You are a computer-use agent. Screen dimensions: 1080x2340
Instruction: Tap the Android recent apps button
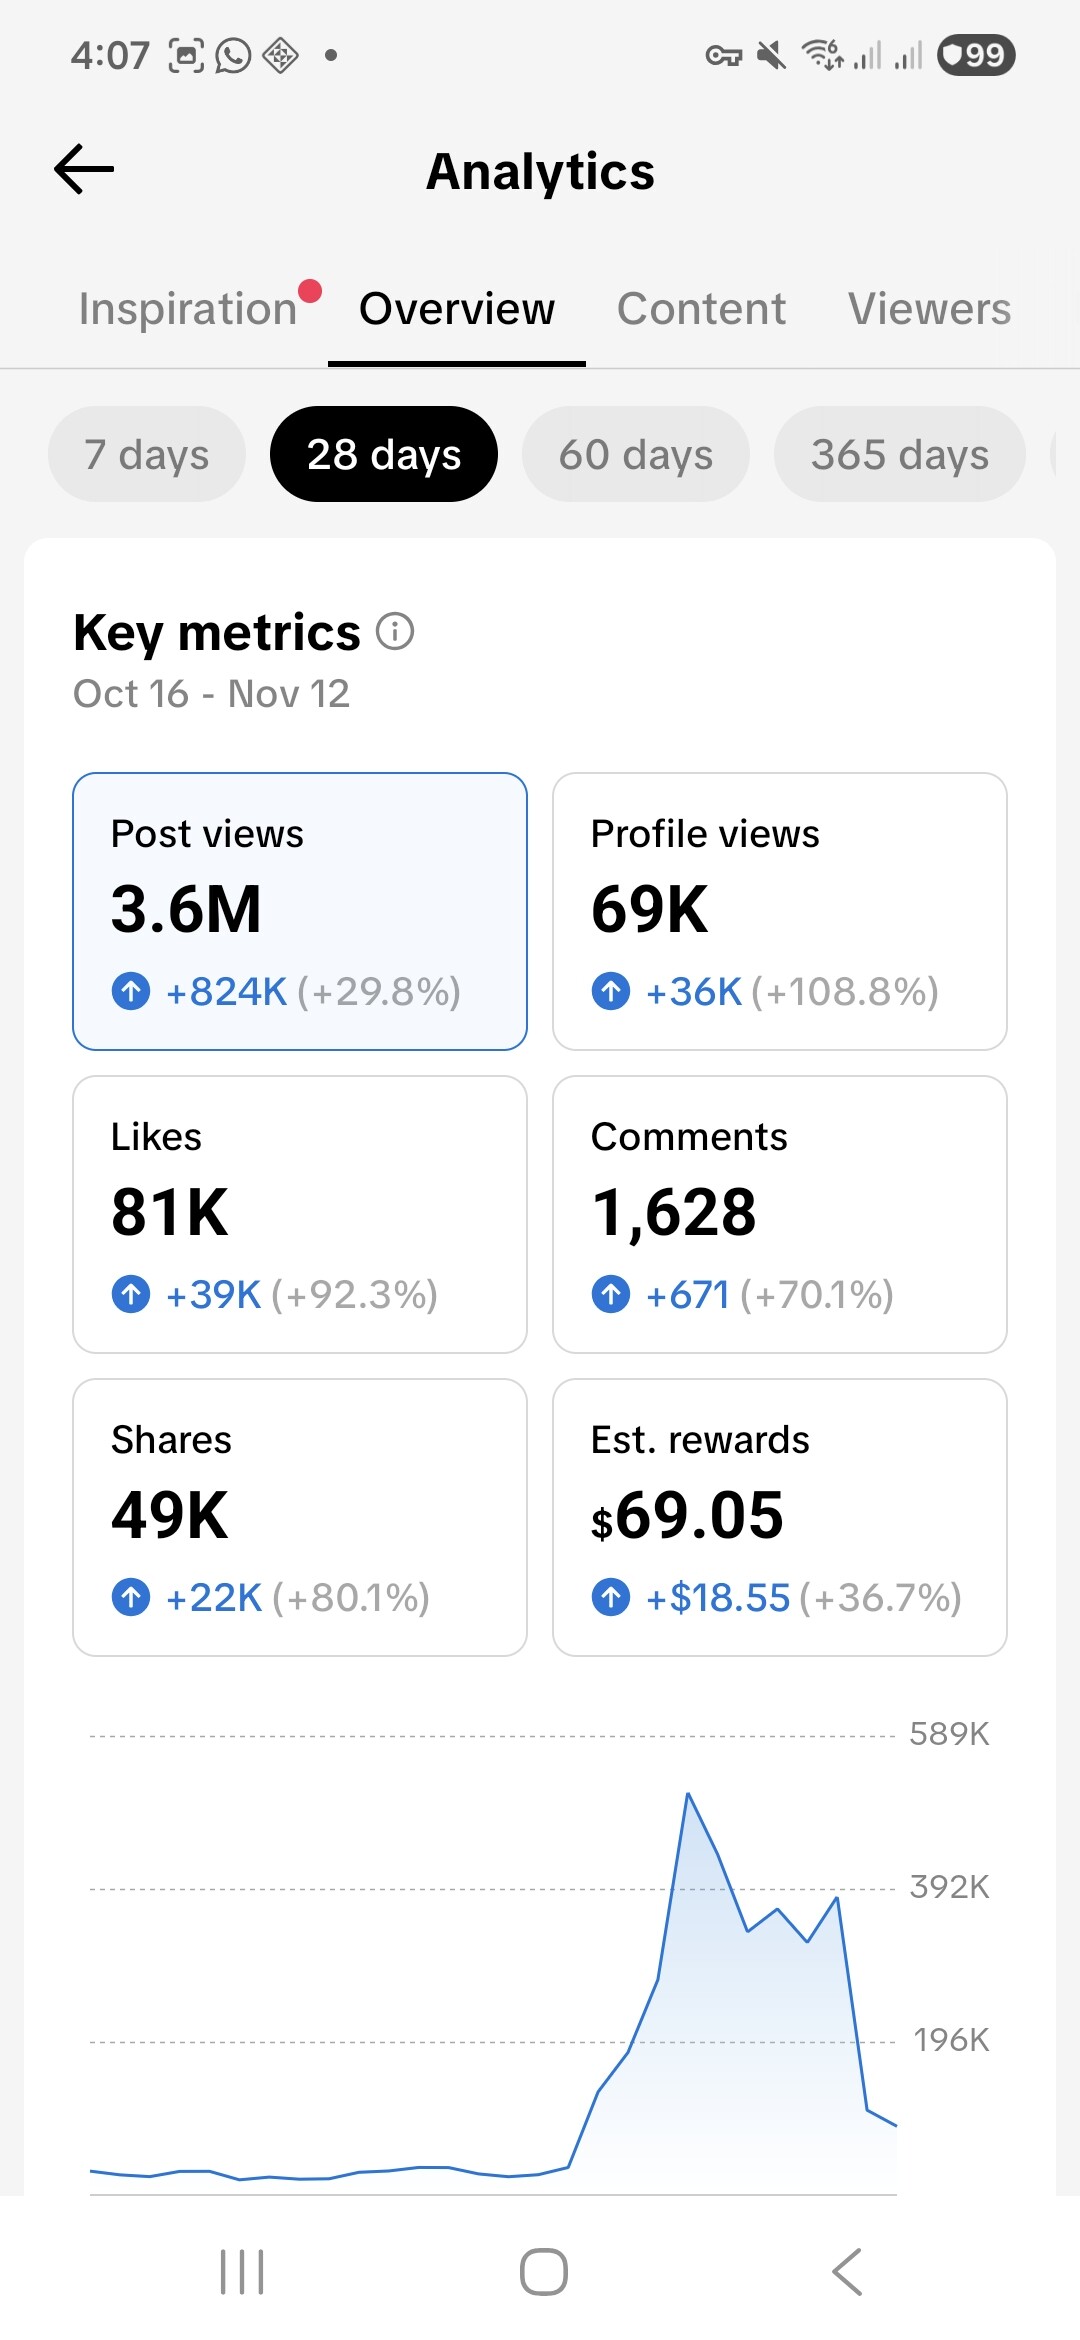pos(241,2271)
